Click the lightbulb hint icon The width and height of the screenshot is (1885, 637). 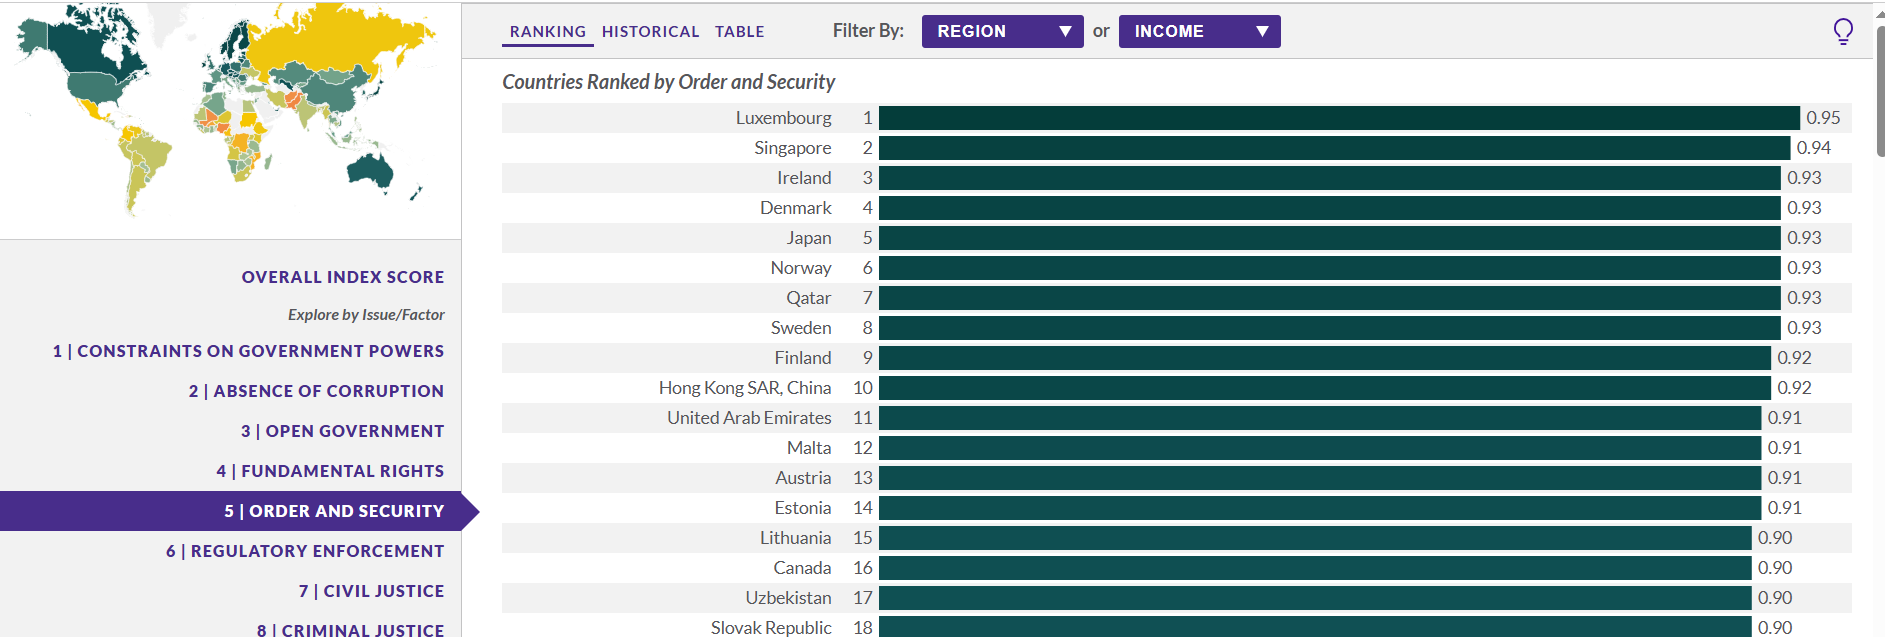(x=1843, y=31)
